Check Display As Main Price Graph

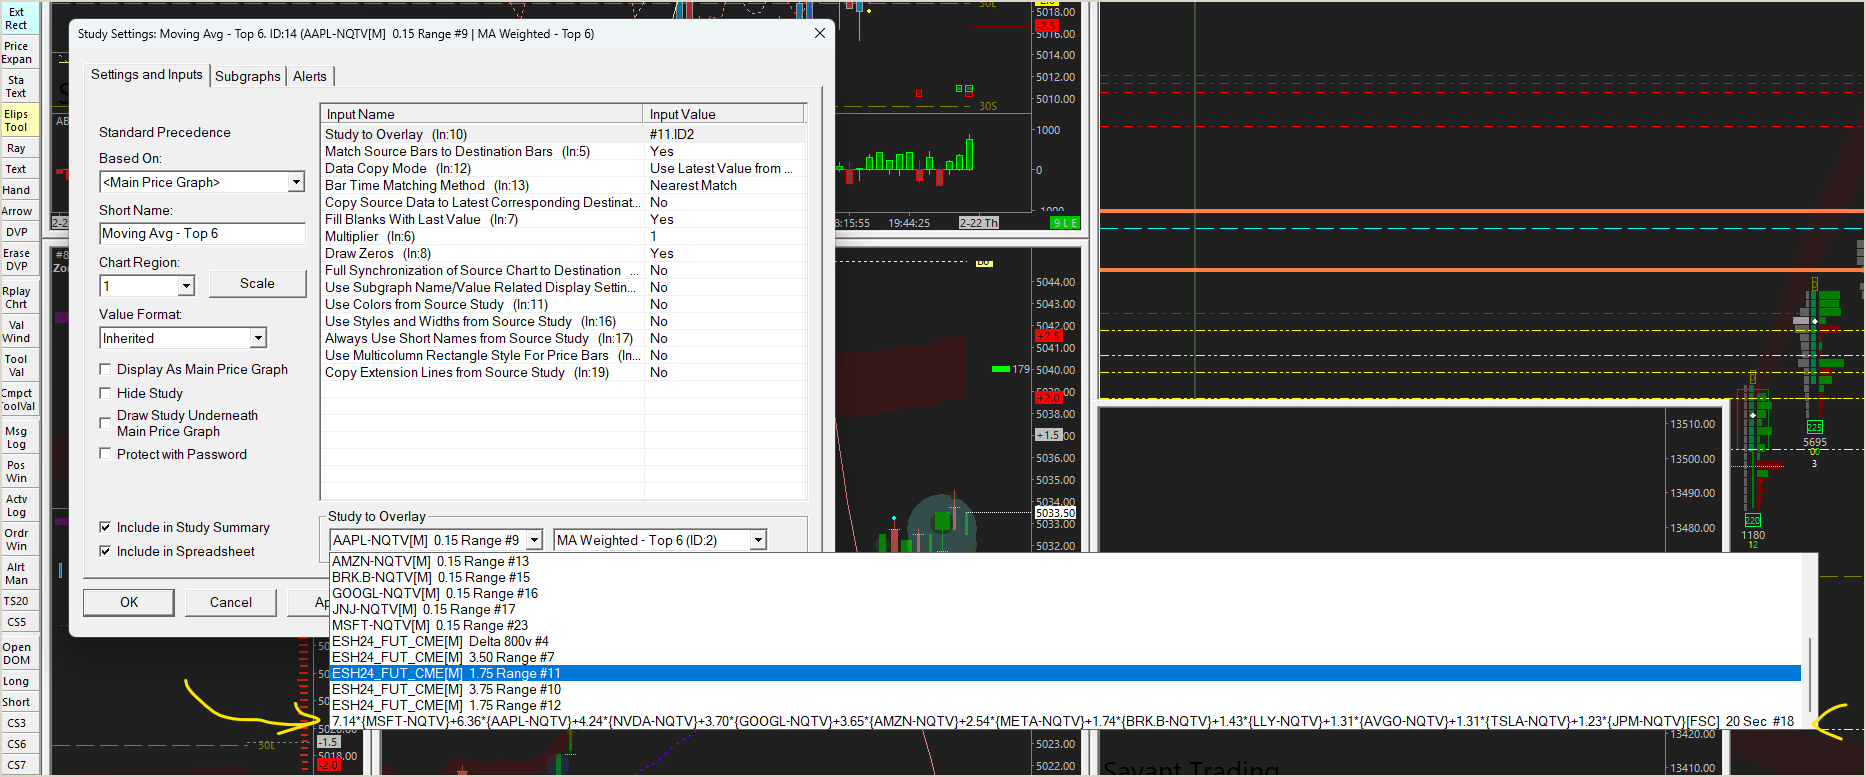click(x=105, y=370)
